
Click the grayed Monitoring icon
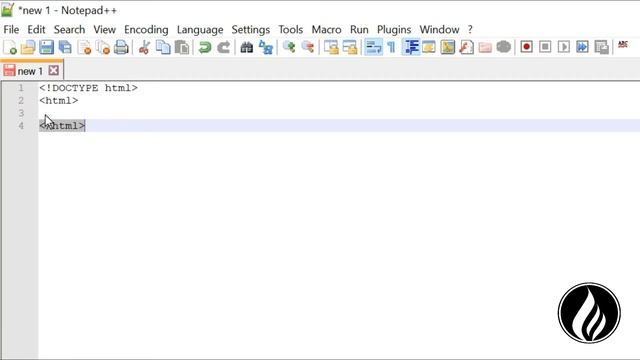504,47
